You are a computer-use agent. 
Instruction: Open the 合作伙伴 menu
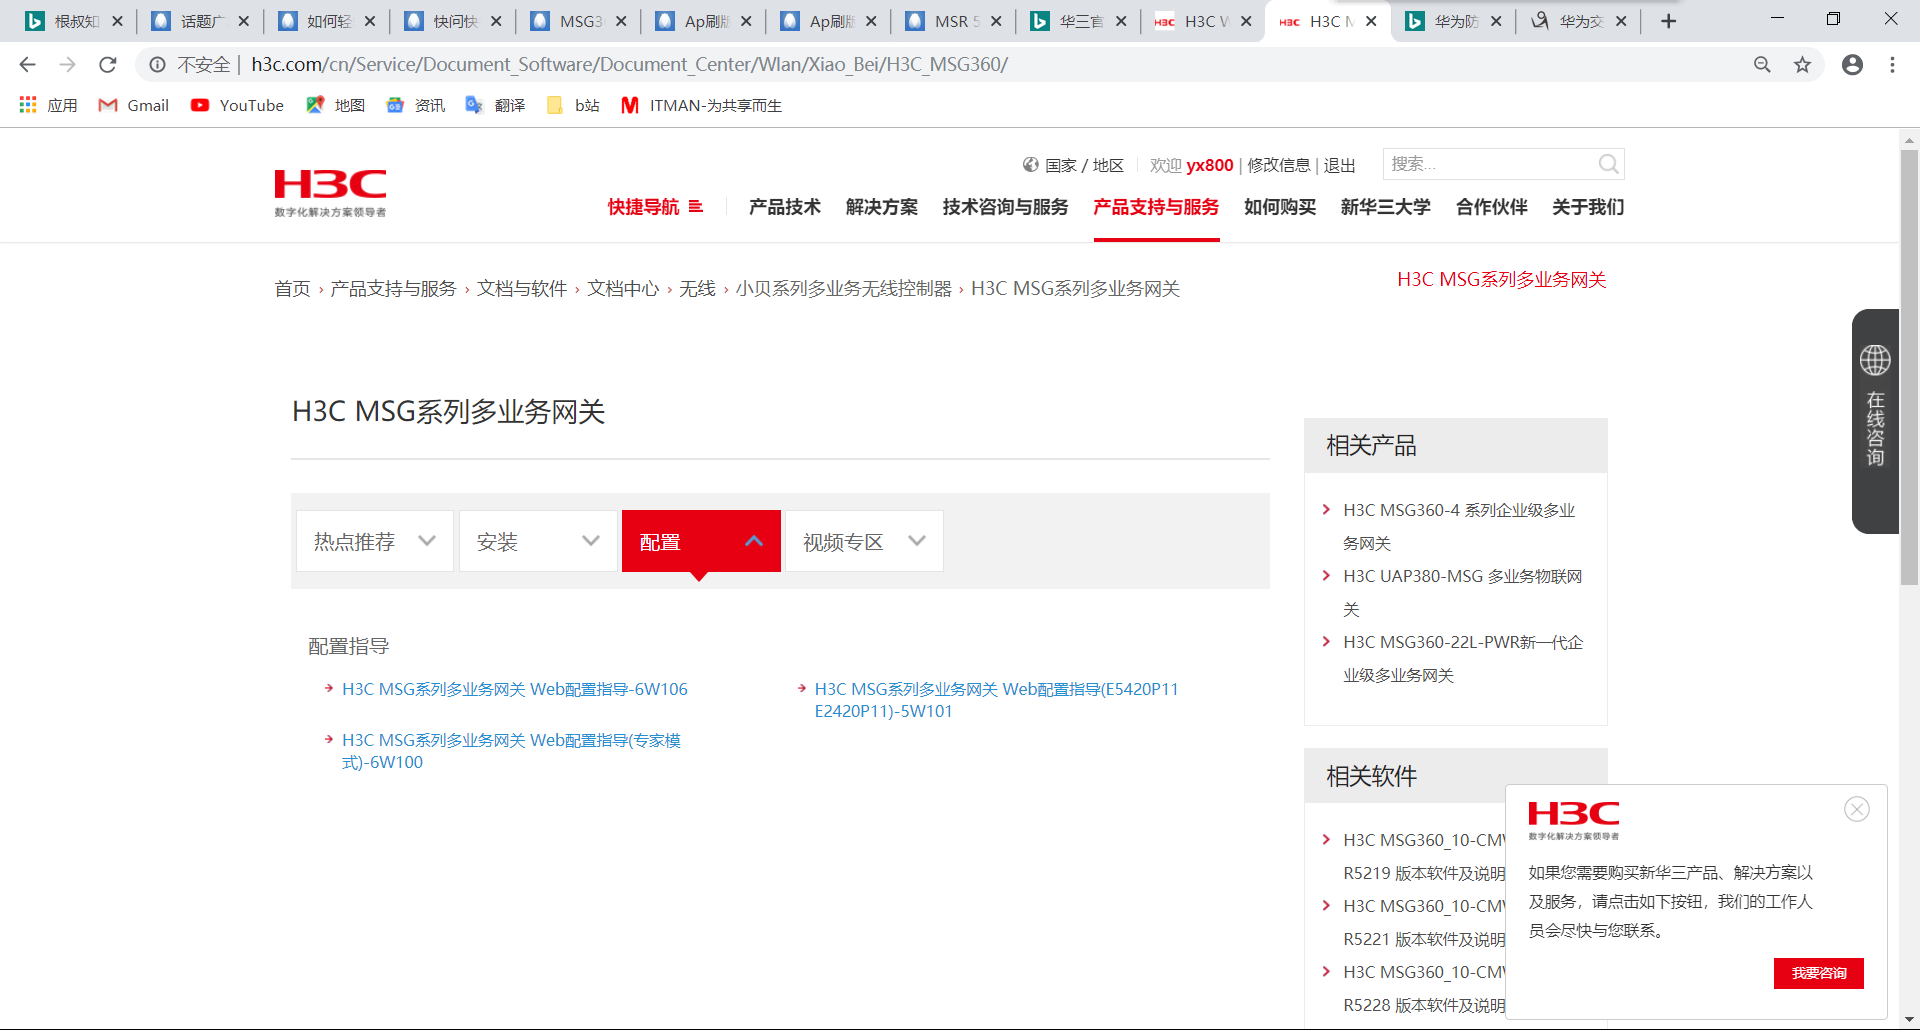[1492, 207]
